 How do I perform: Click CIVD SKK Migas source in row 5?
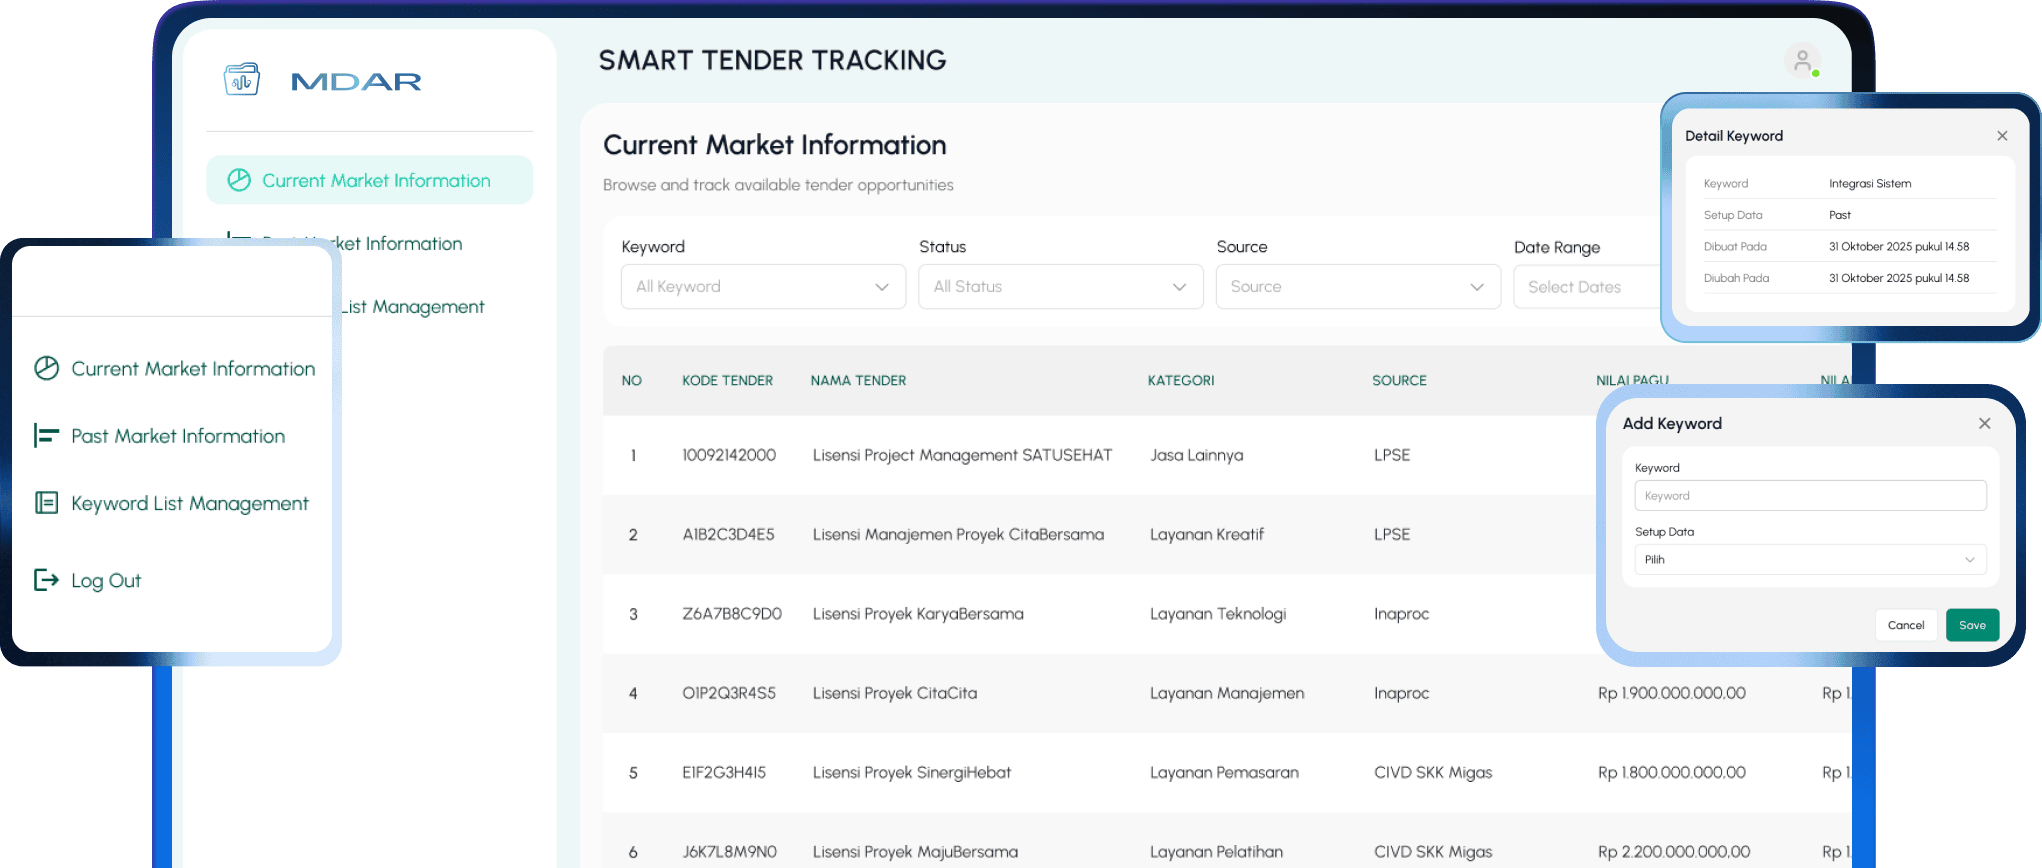[x=1433, y=773]
